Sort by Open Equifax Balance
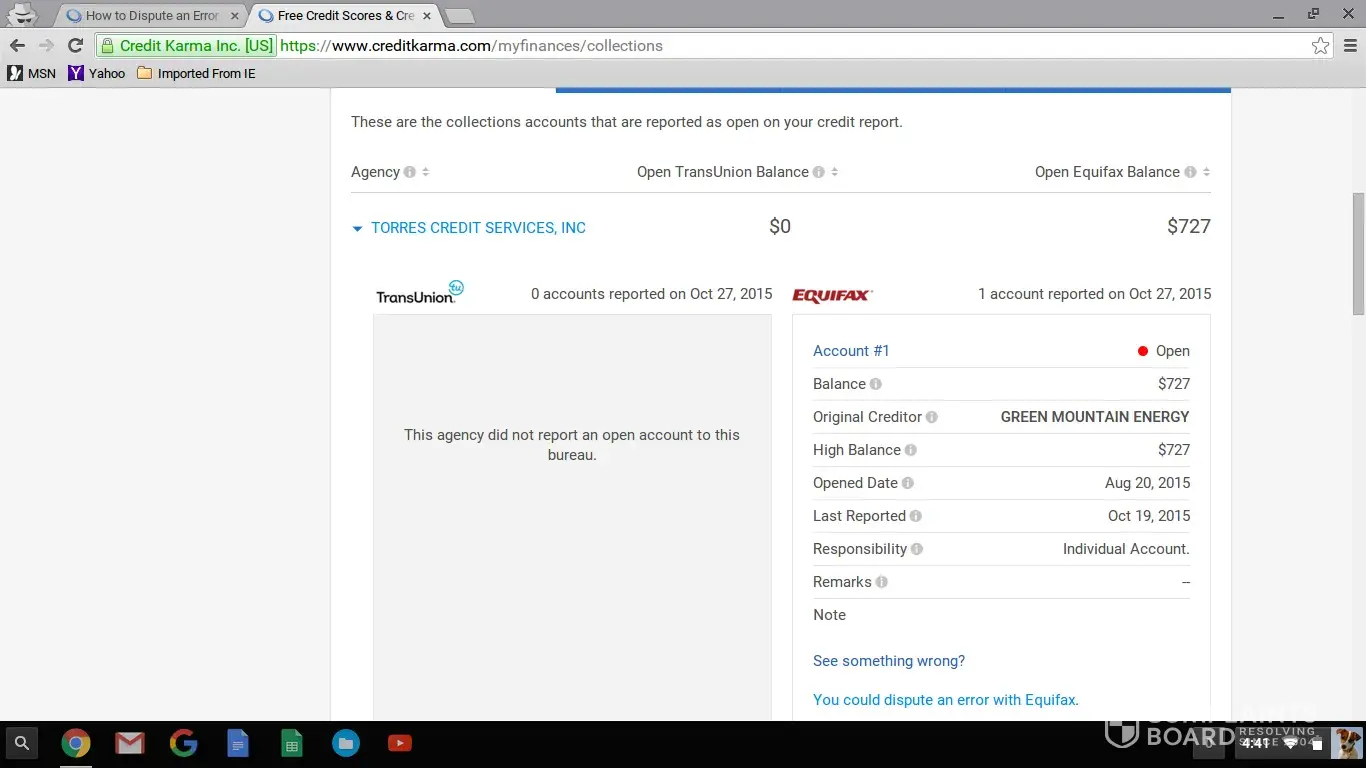 coord(1206,172)
